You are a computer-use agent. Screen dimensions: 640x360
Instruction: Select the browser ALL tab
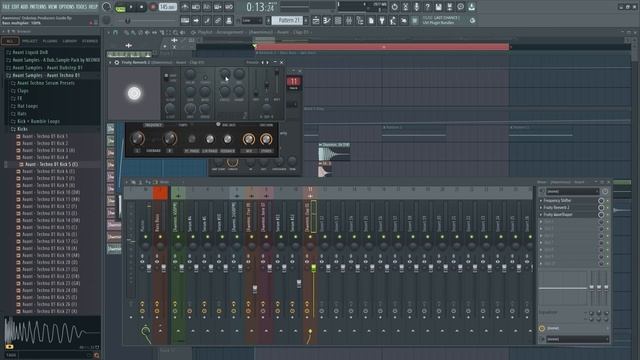(9, 41)
